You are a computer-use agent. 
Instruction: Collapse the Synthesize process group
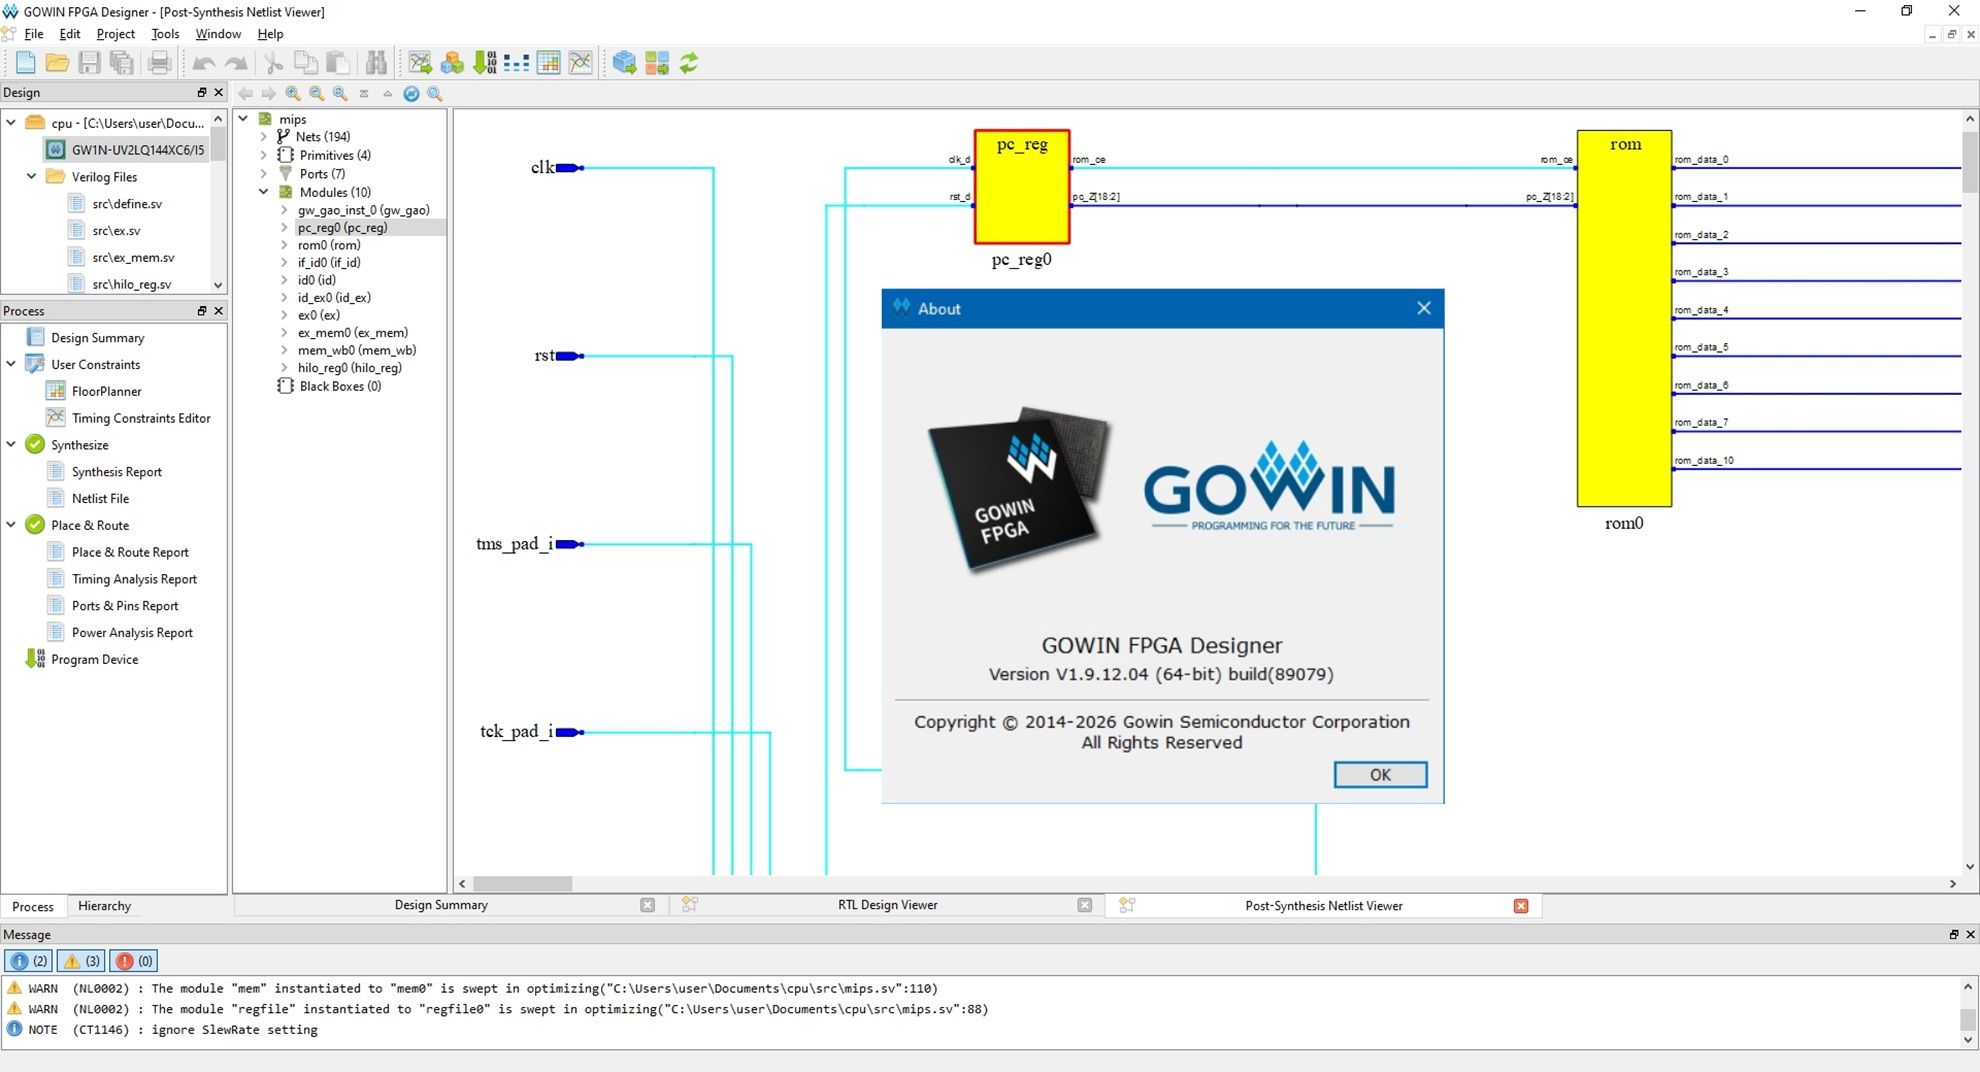(x=11, y=444)
